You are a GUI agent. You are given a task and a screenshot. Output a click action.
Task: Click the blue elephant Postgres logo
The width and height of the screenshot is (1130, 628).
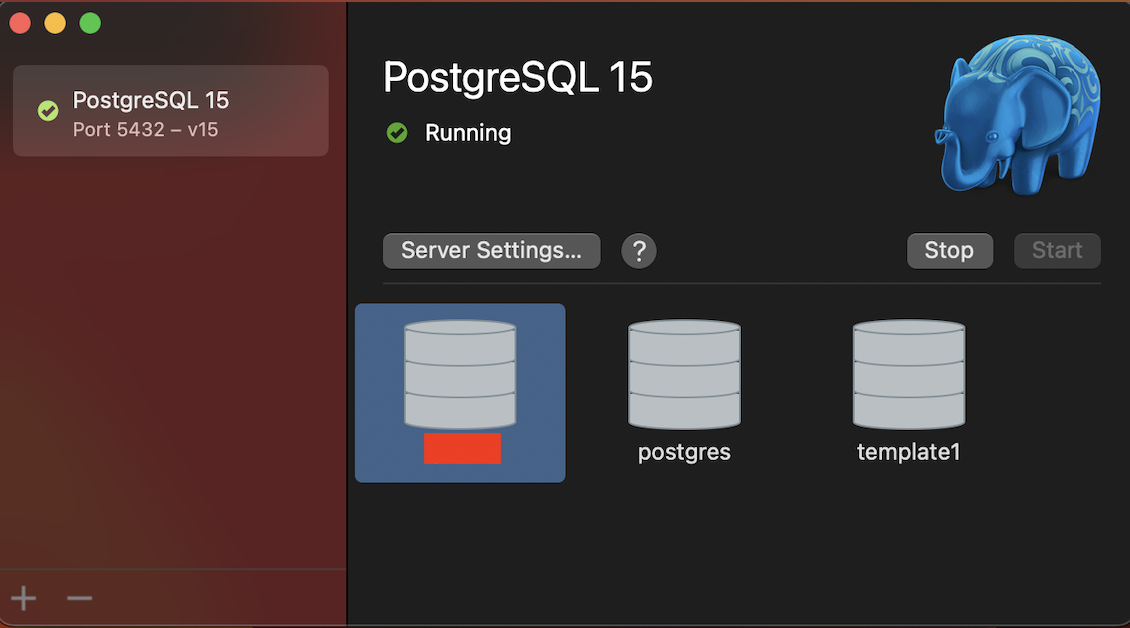click(1018, 114)
